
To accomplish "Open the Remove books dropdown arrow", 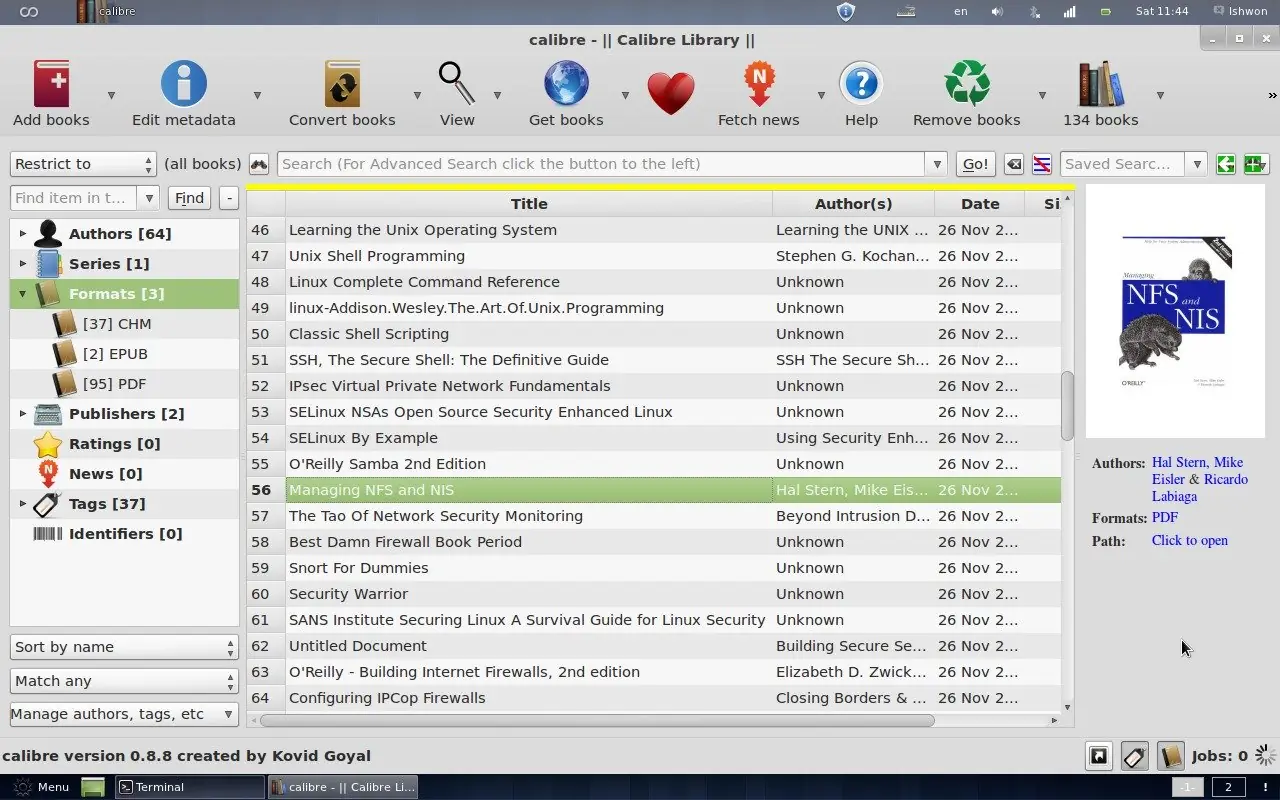I will [x=1042, y=96].
